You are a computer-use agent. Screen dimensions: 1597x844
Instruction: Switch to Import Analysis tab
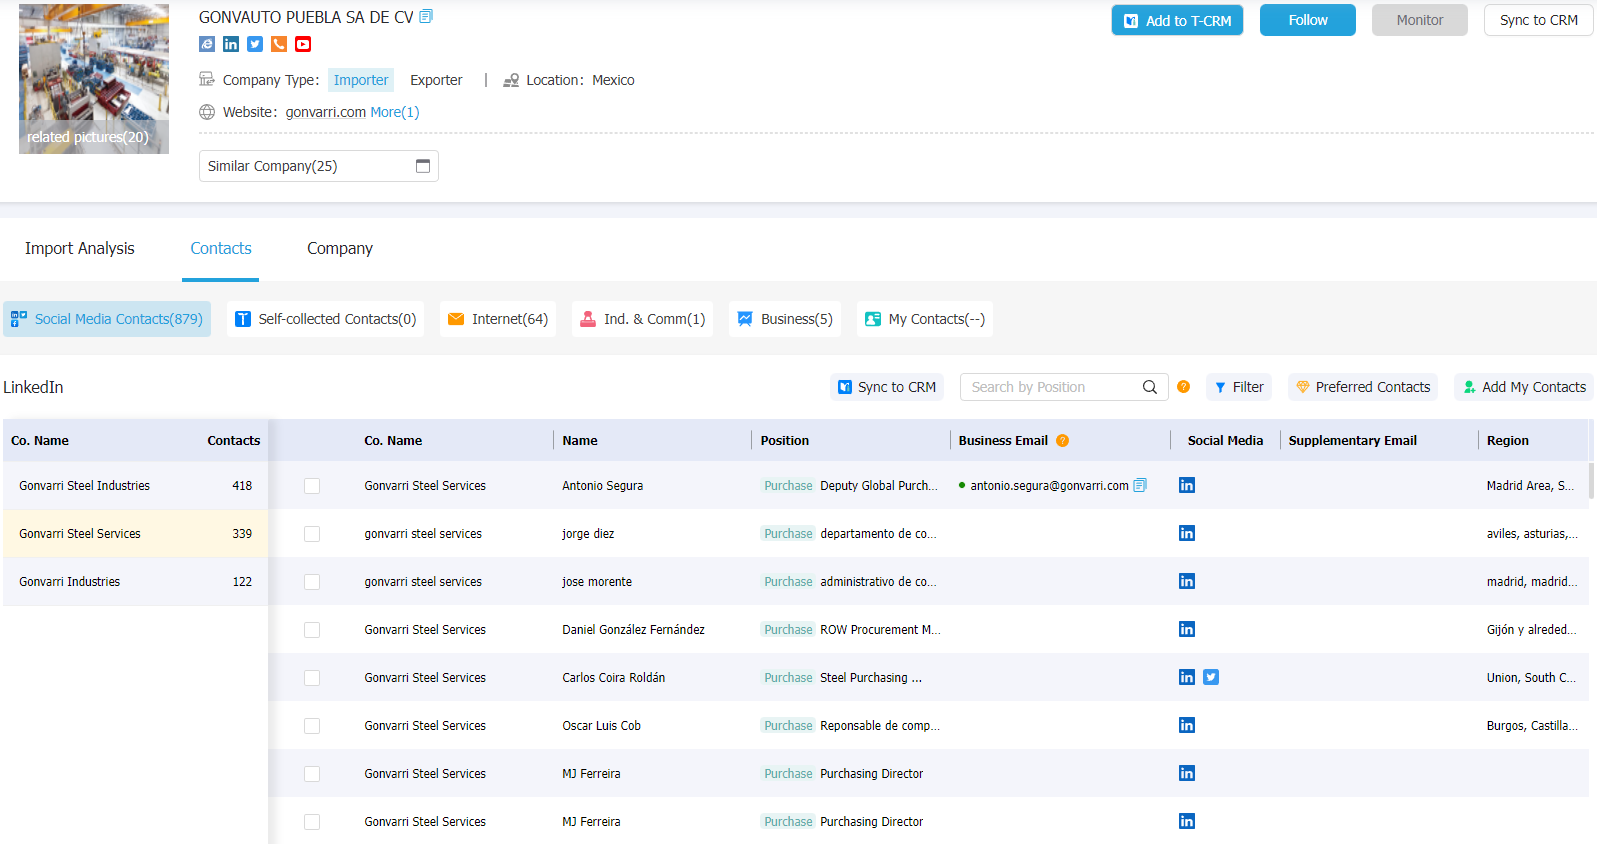pyautogui.click(x=80, y=248)
